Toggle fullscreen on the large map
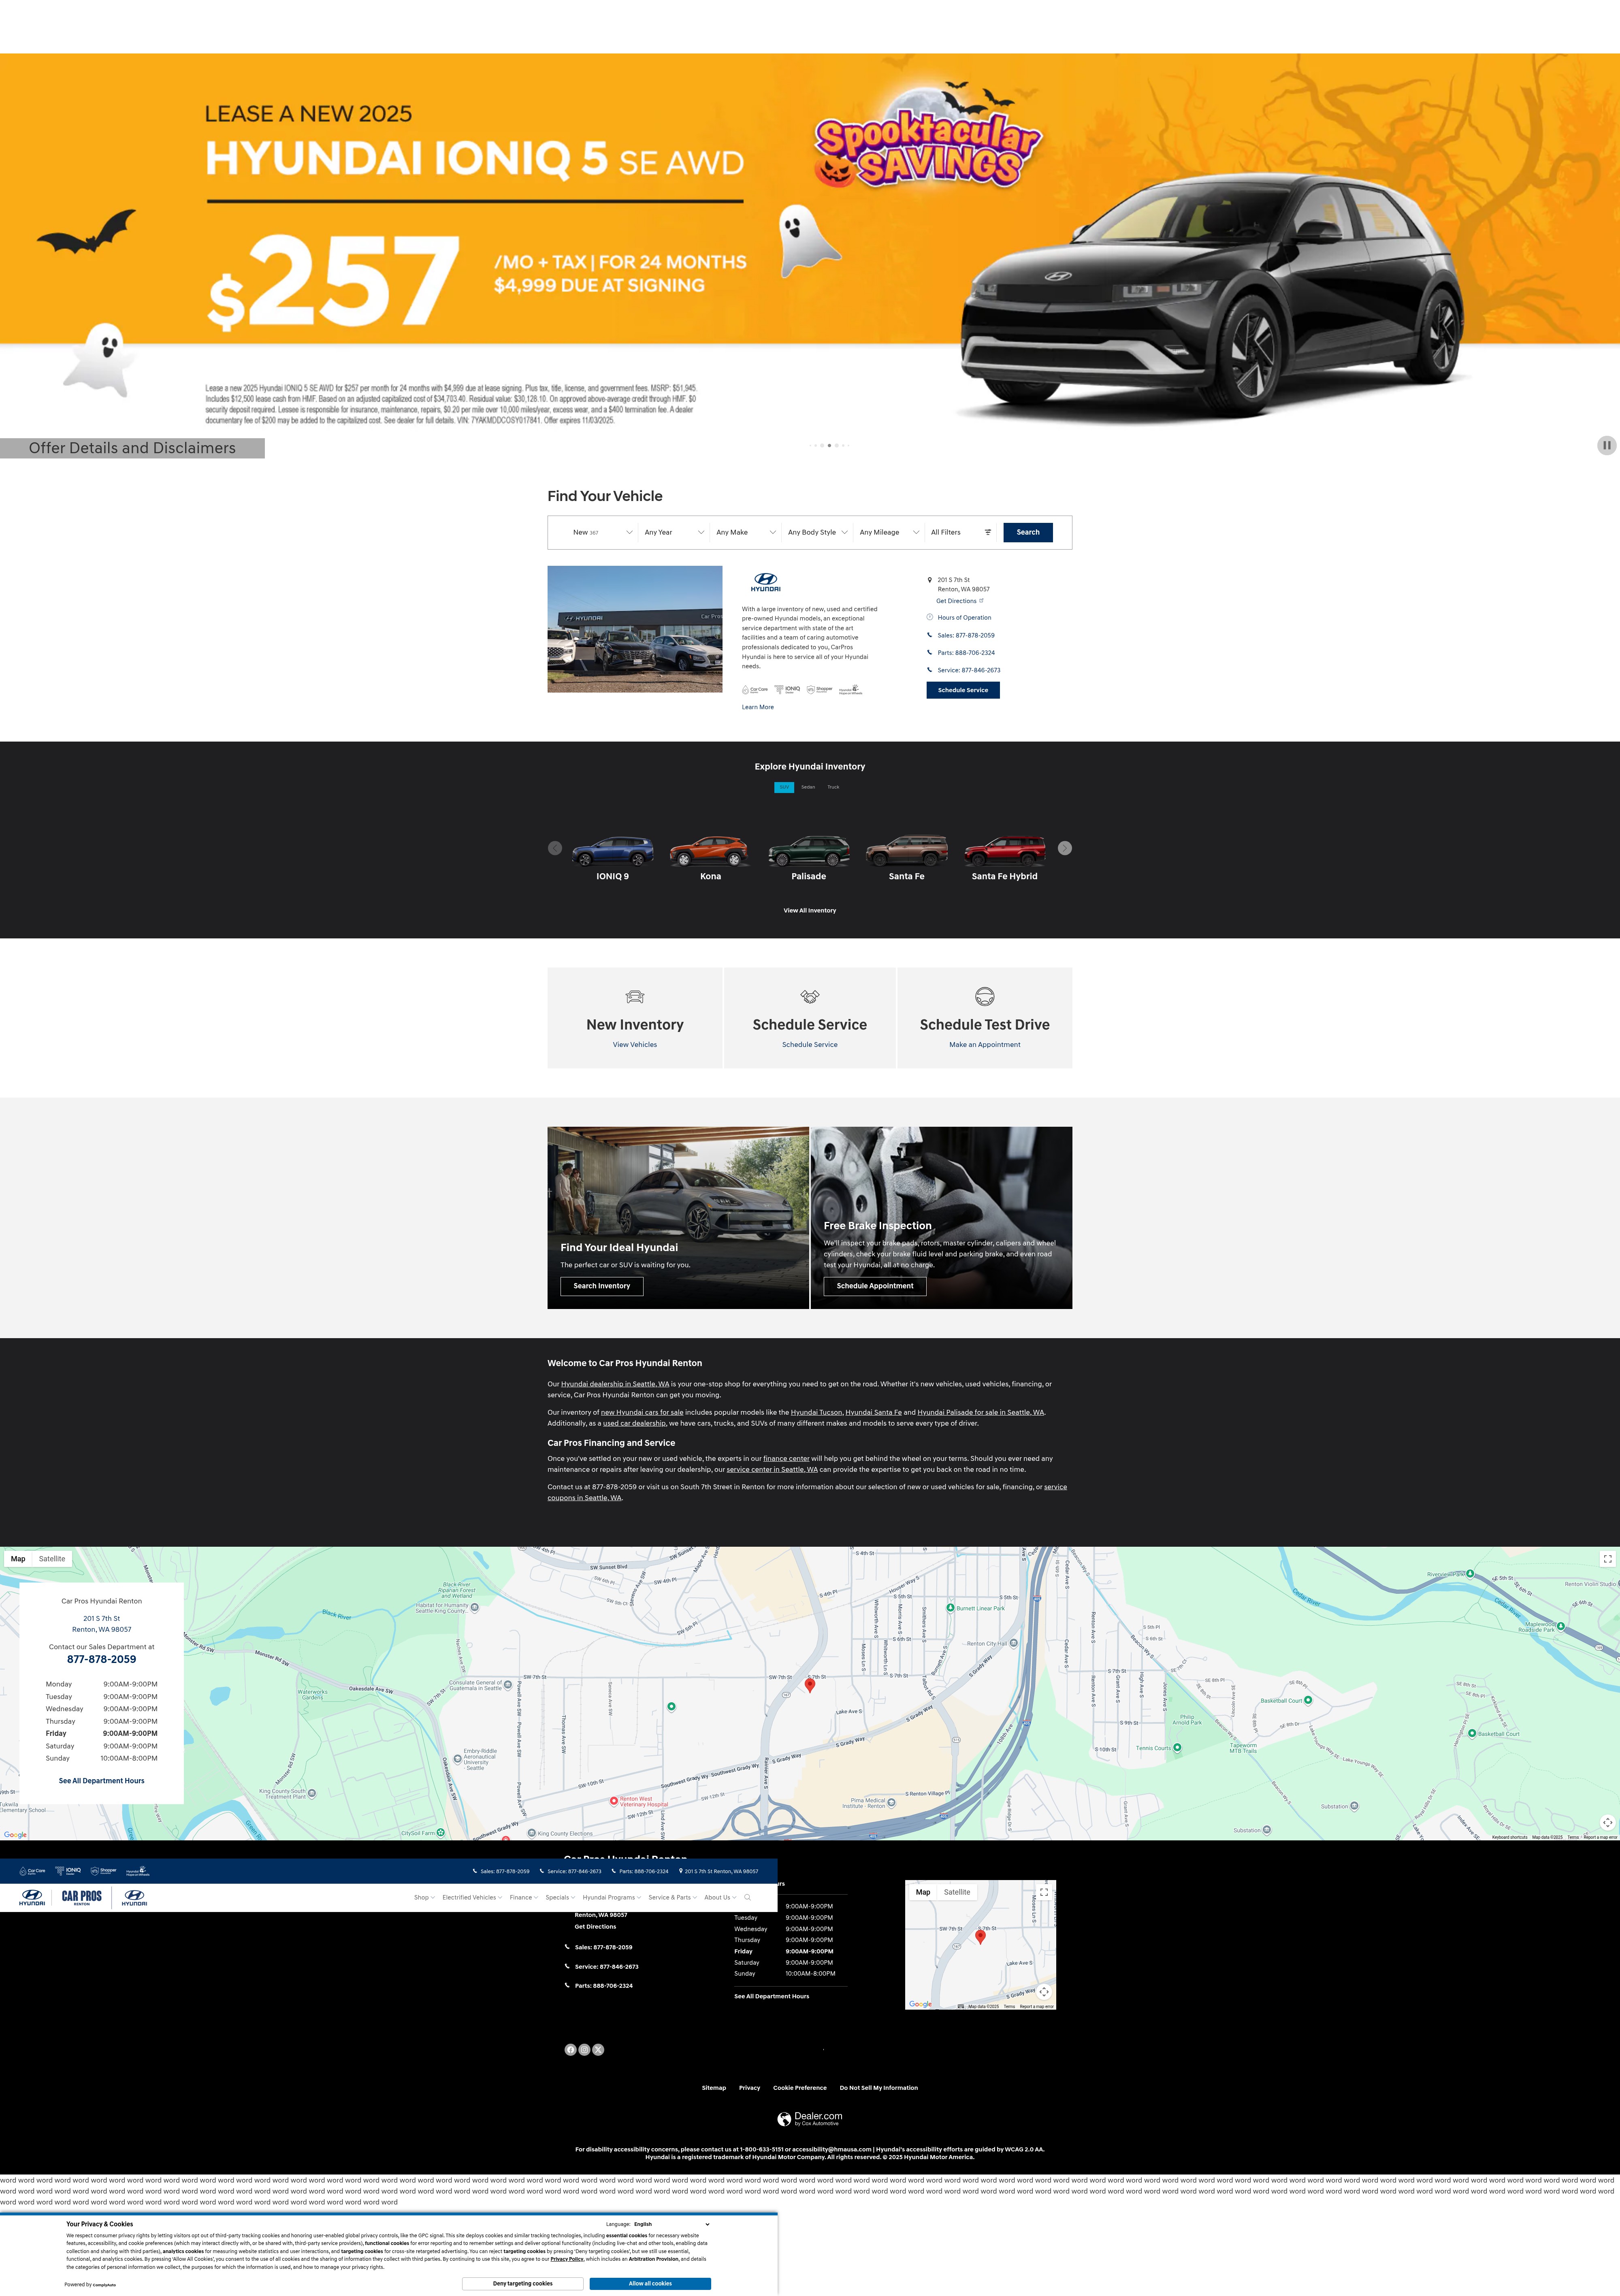Viewport: 1620px width, 2296px height. pyautogui.click(x=1607, y=1559)
